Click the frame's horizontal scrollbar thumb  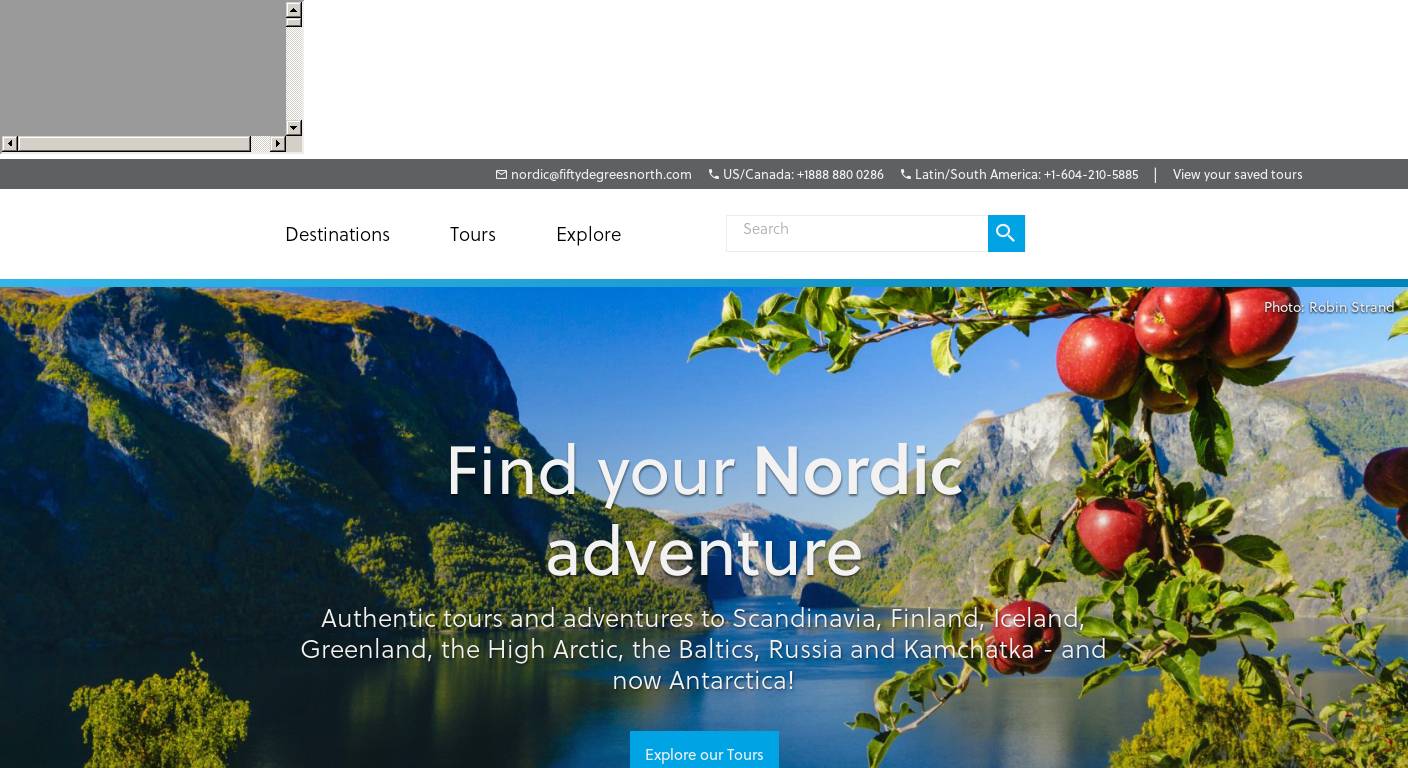coord(134,144)
